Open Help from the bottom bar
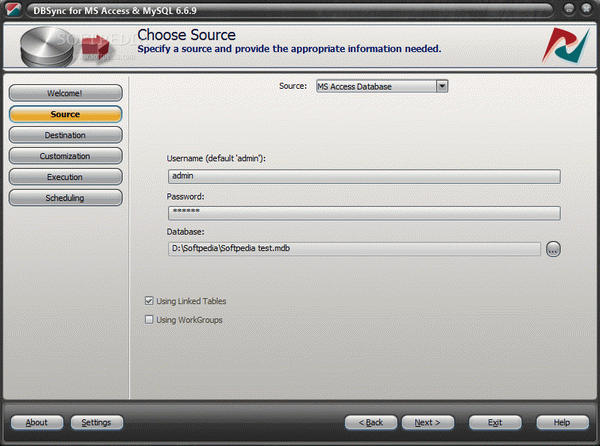Screen dimensions: 600x446 click(562, 422)
